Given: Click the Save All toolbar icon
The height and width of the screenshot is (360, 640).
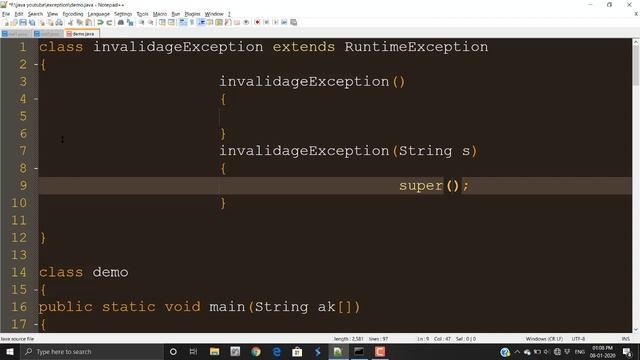Looking at the screenshot, I should (x=32, y=22).
